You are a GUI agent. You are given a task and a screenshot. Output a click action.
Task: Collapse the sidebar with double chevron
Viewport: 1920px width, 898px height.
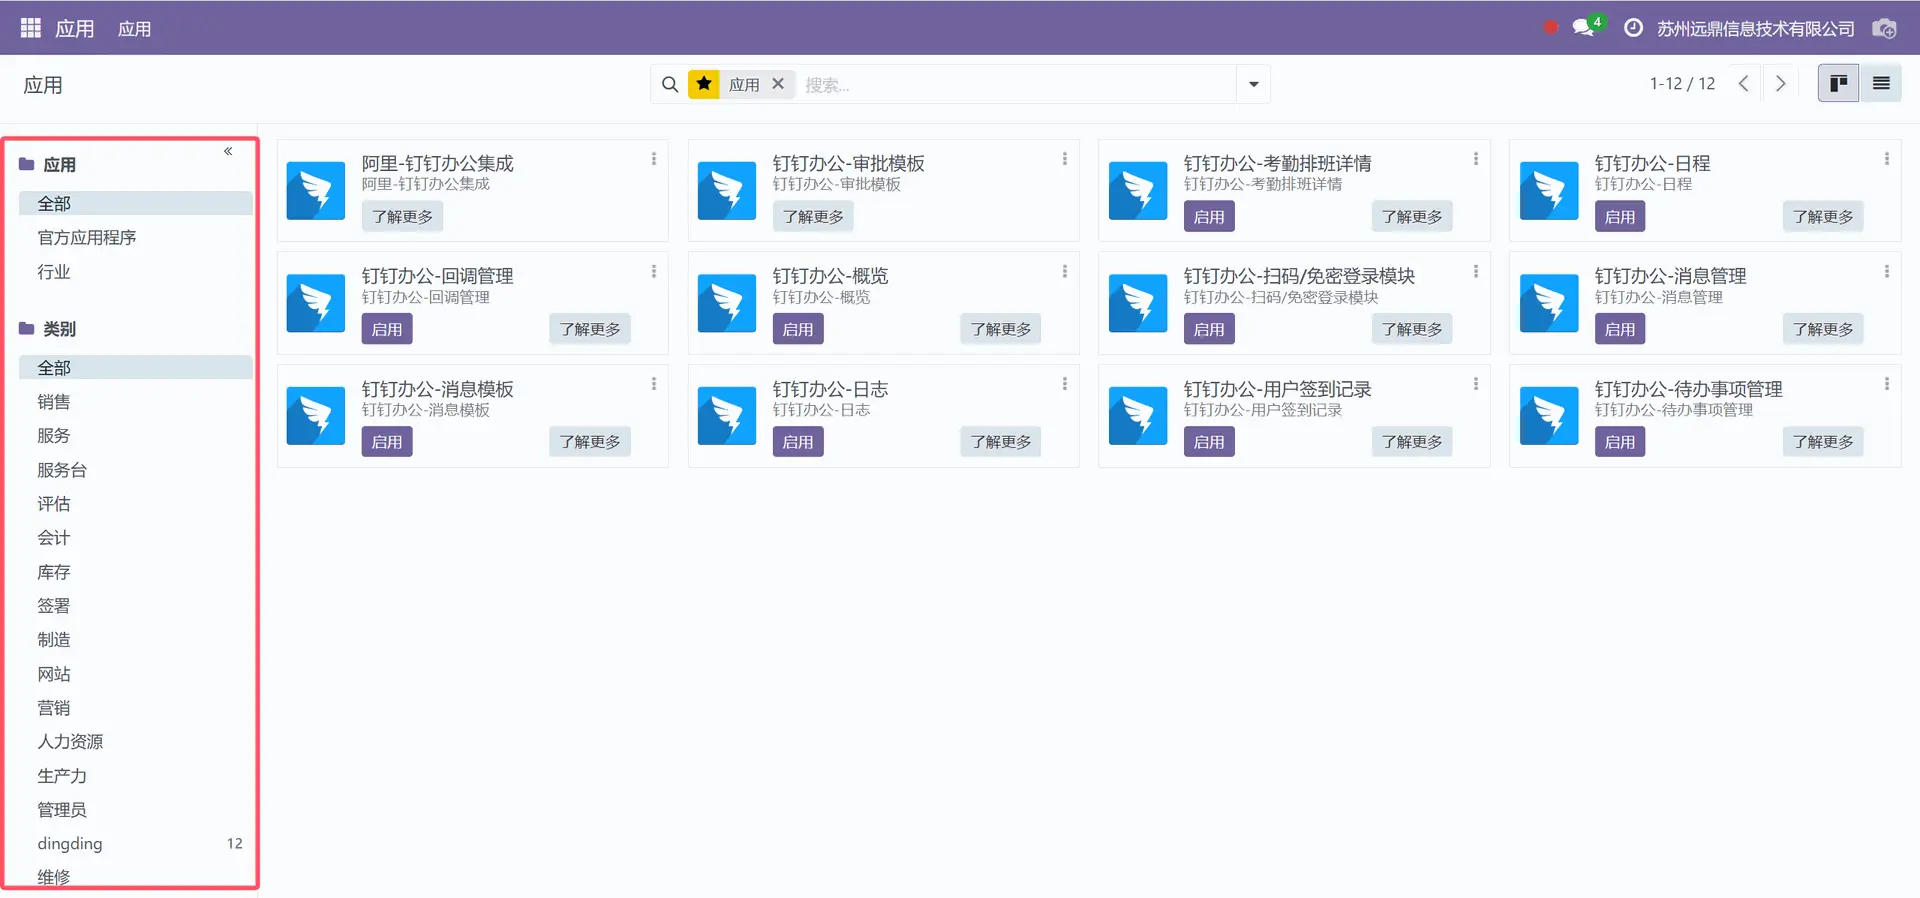[x=228, y=152]
